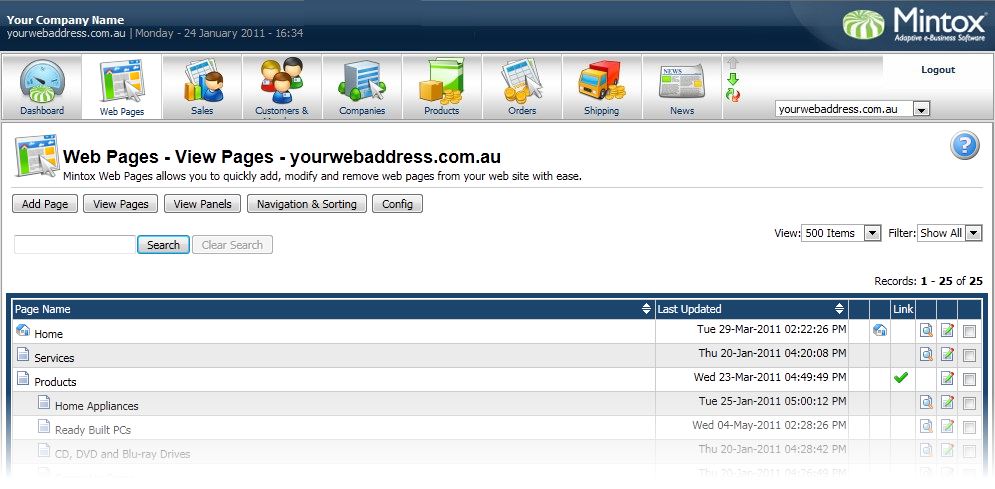
Task: Click the View Pages button
Action: click(x=121, y=204)
